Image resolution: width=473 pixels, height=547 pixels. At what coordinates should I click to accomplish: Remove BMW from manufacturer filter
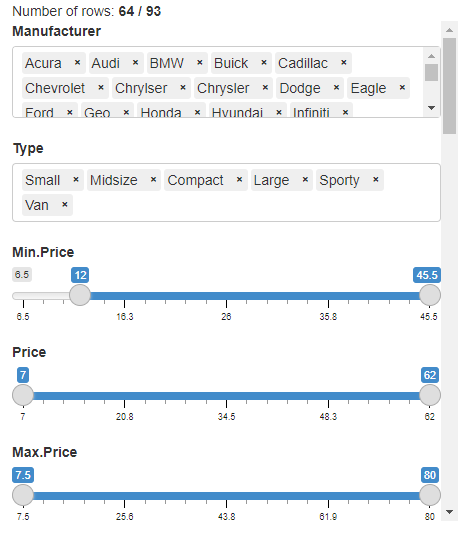[x=200, y=62]
